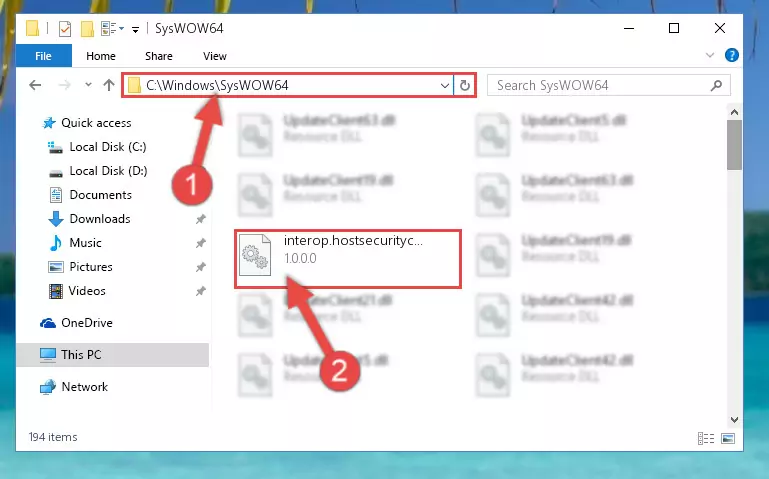Click the pin icon next to Downloads
Image resolution: width=769 pixels, height=479 pixels.
point(201,219)
